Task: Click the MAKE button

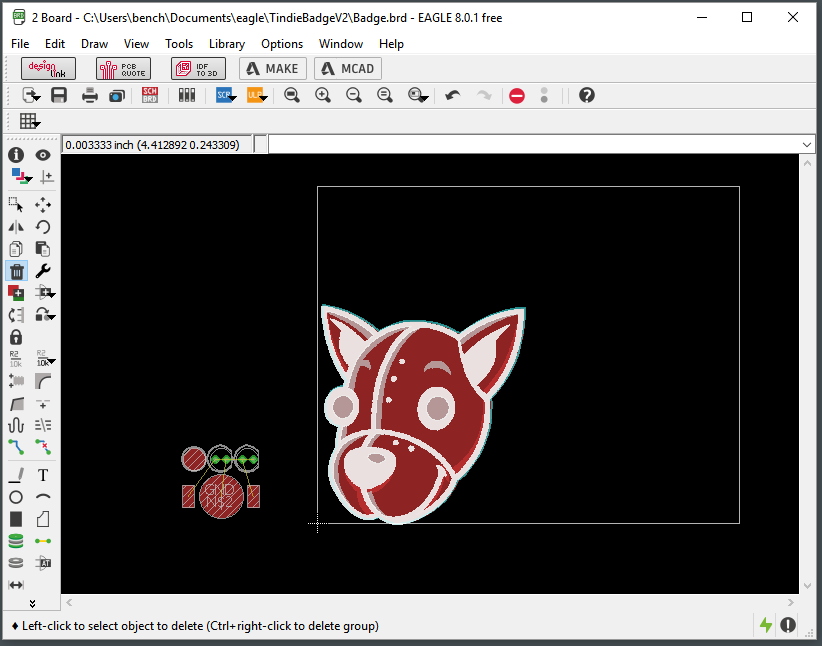Action: tap(272, 69)
